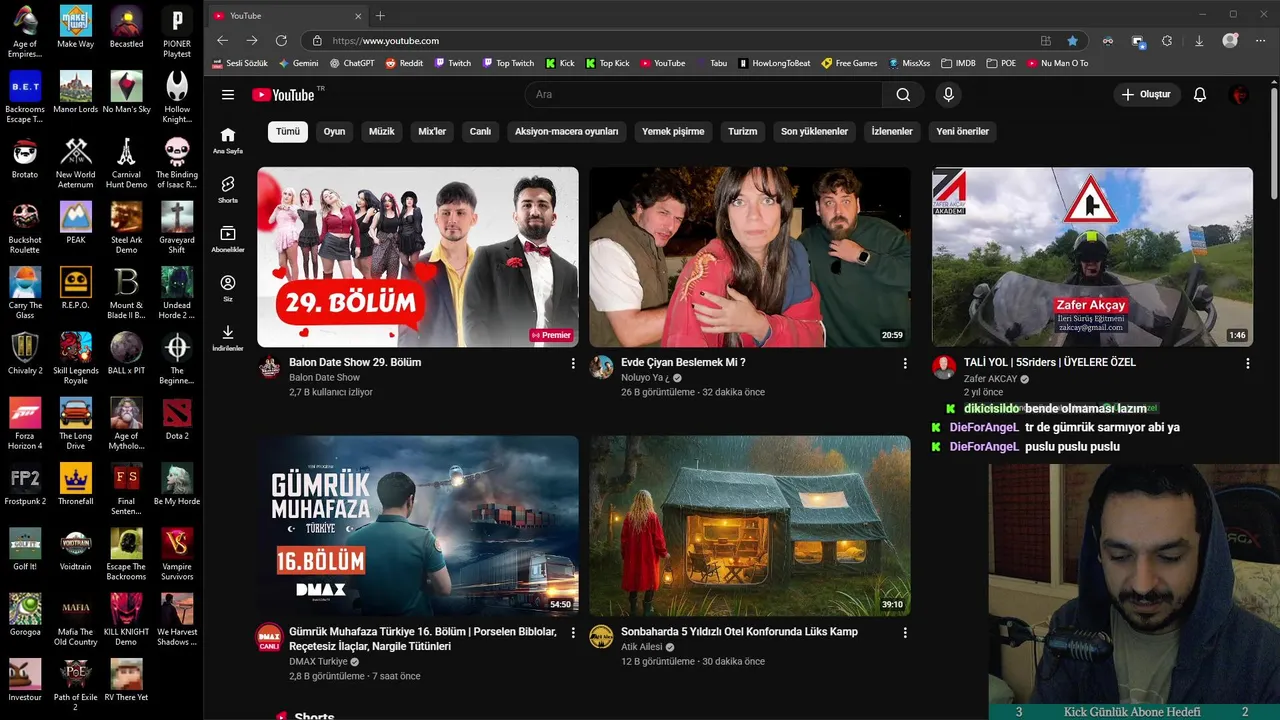Select Aksiyon-macera oyunları filter chip
The image size is (1280, 720).
click(x=567, y=131)
